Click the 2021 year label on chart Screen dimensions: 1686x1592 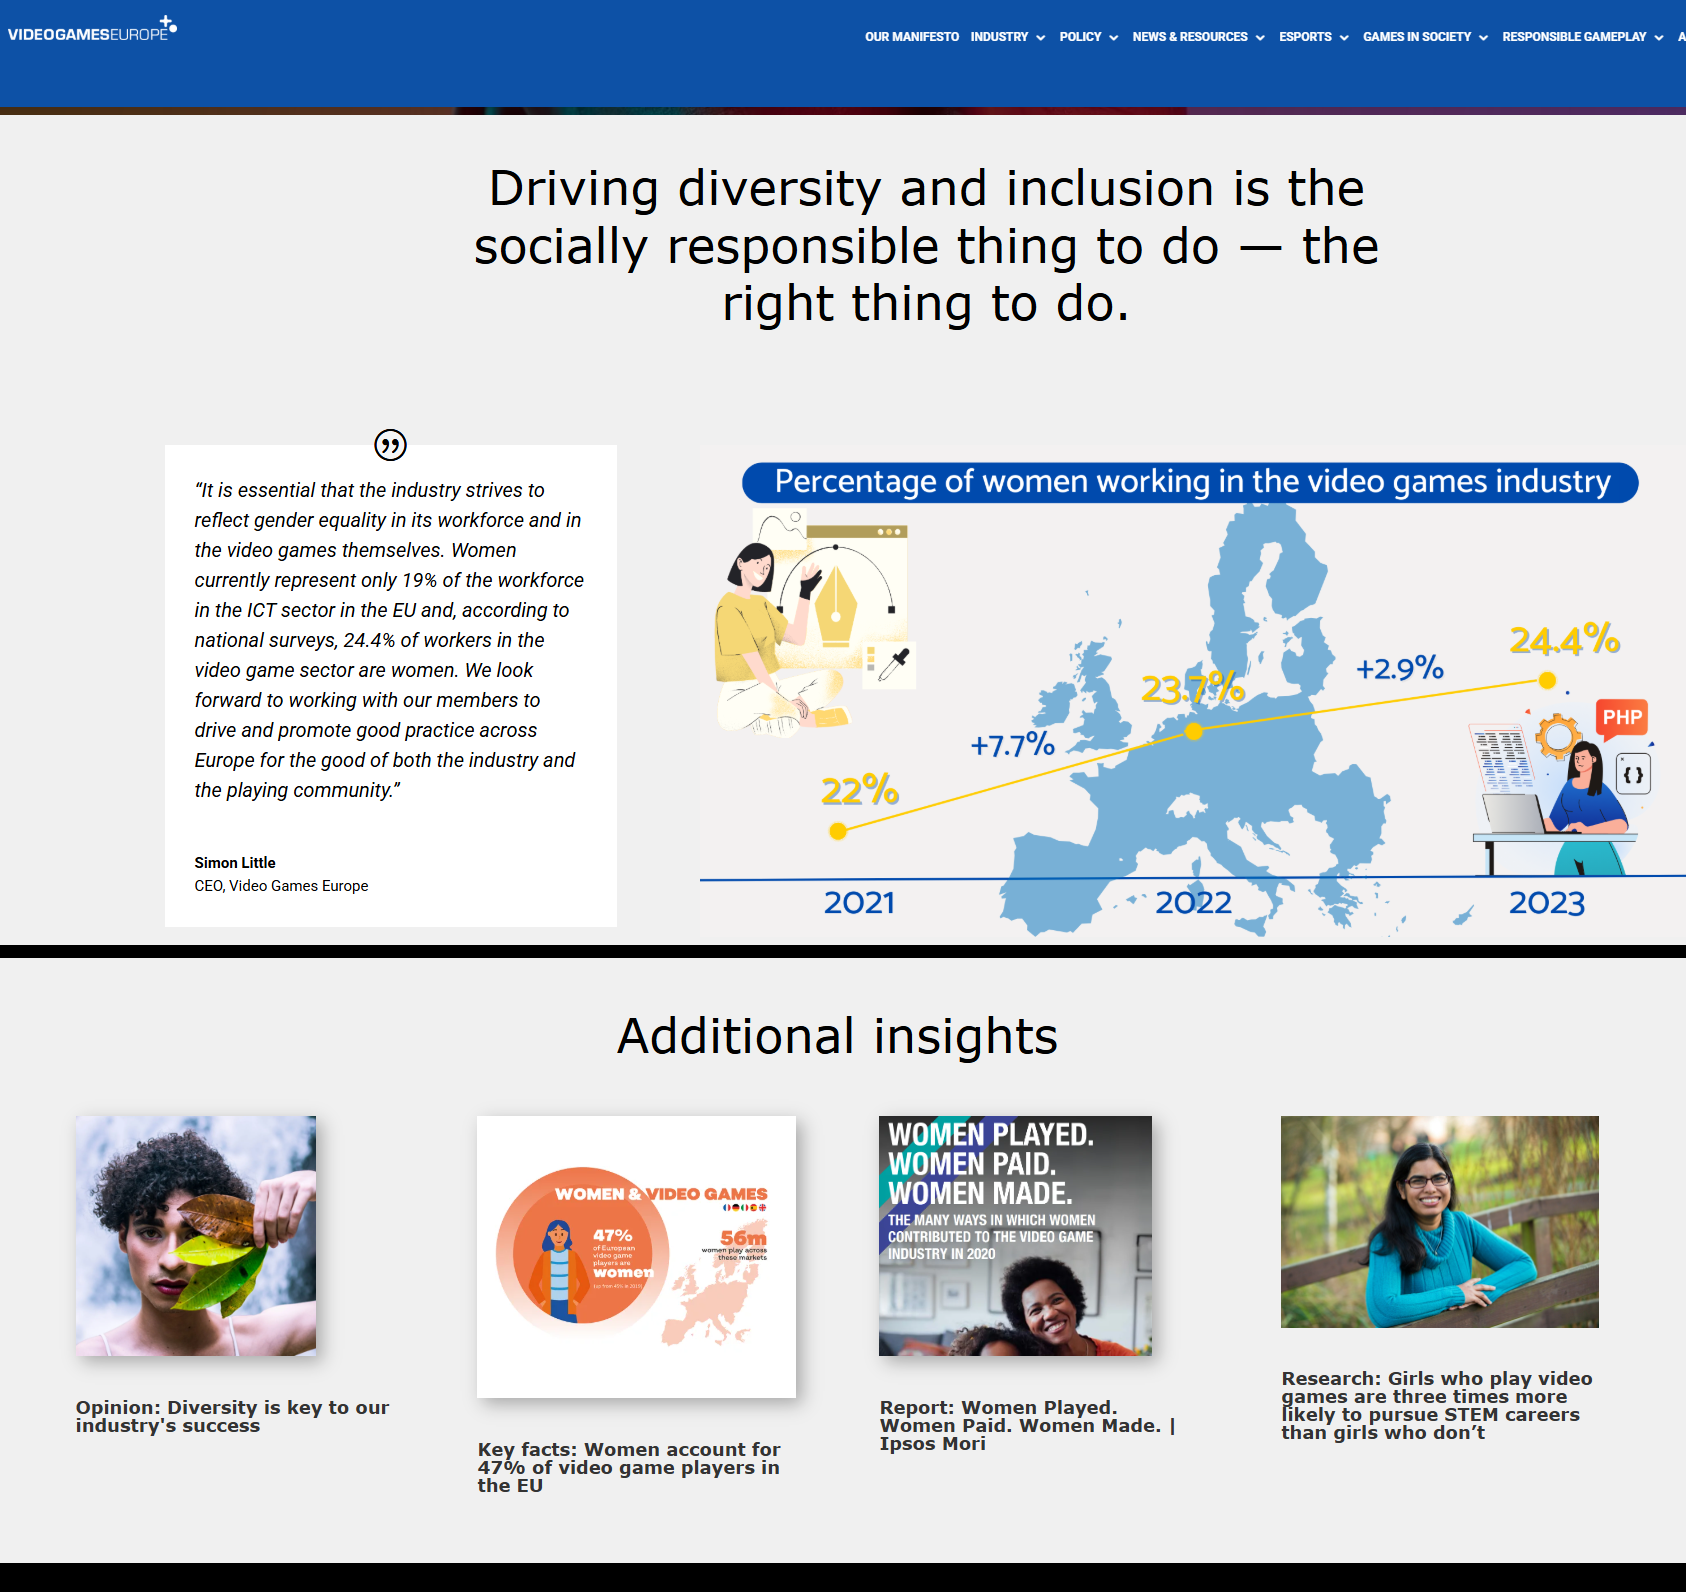click(859, 903)
